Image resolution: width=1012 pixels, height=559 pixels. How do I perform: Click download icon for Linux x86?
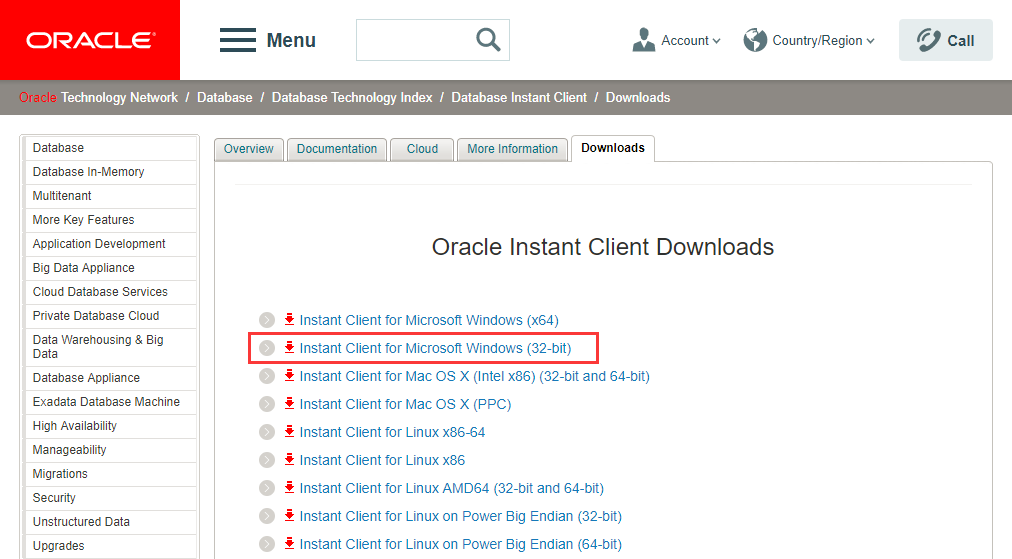pyautogui.click(x=289, y=460)
